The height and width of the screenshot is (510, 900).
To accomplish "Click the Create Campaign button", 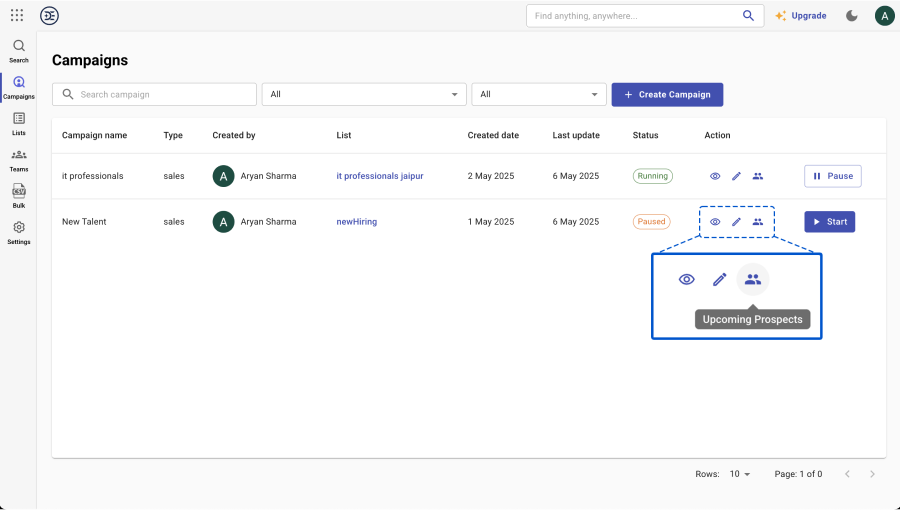I will coord(667,95).
